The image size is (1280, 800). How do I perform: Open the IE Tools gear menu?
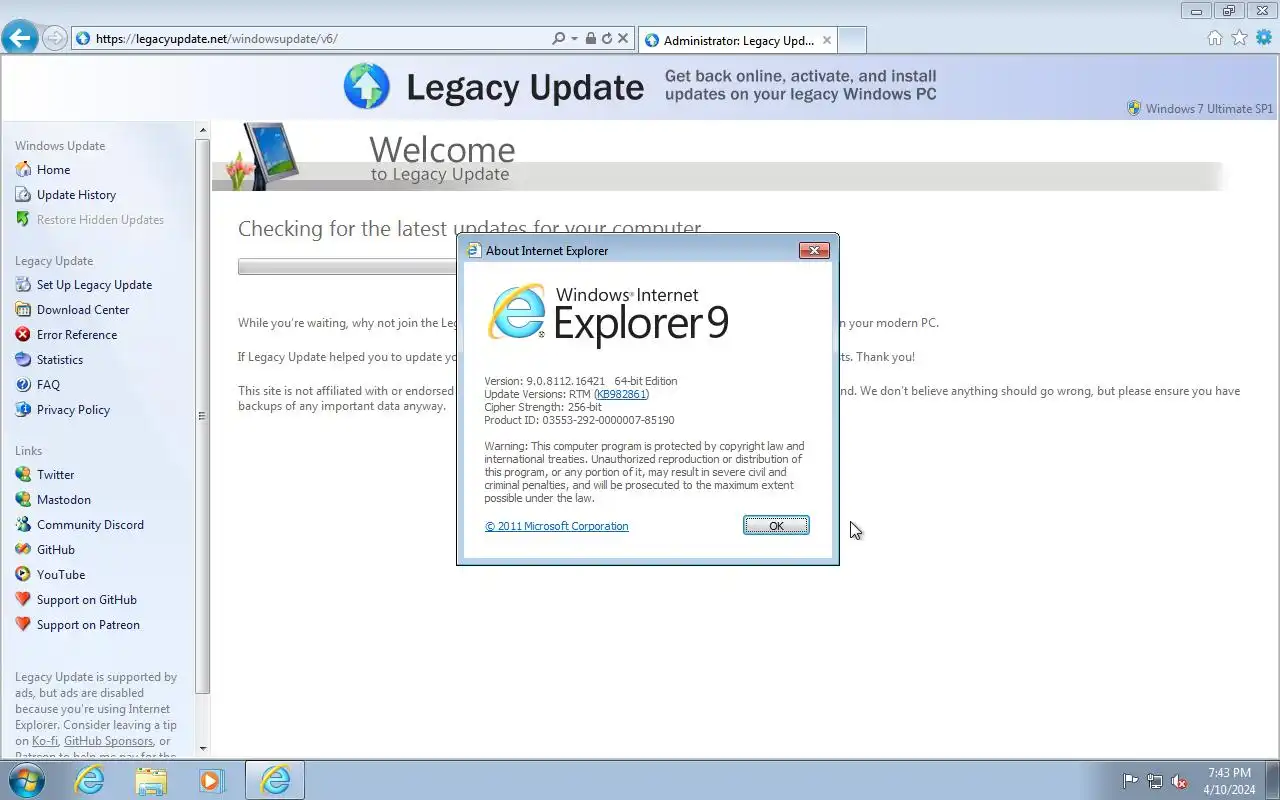(1264, 38)
